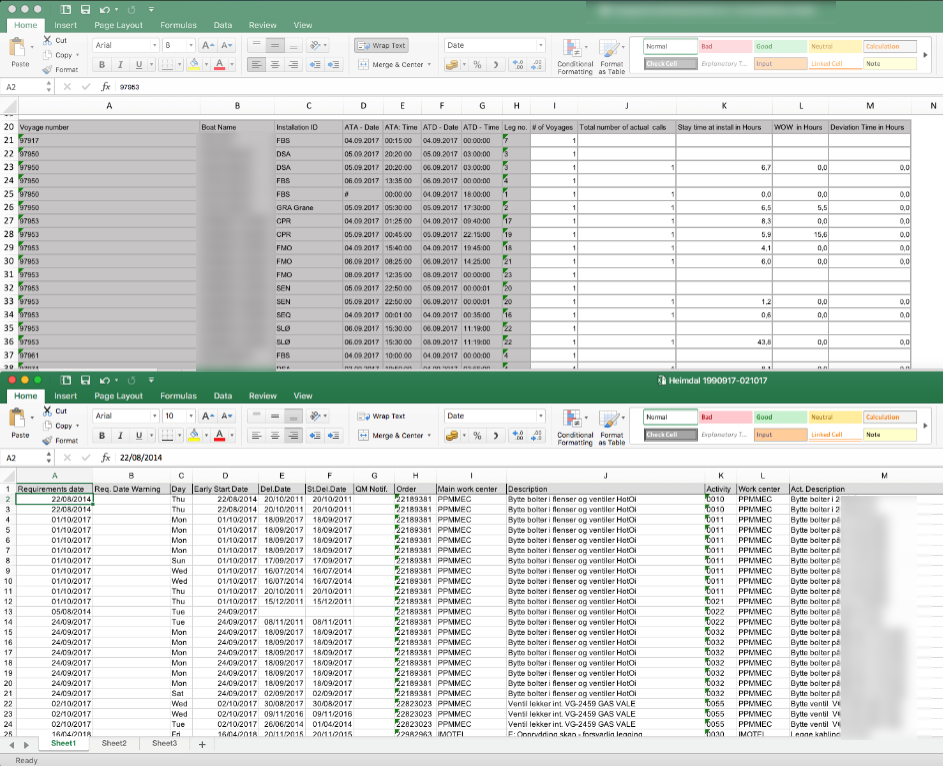Image resolution: width=943 pixels, height=766 pixels.
Task: Click fill color bucket in the top window
Action: [194, 64]
